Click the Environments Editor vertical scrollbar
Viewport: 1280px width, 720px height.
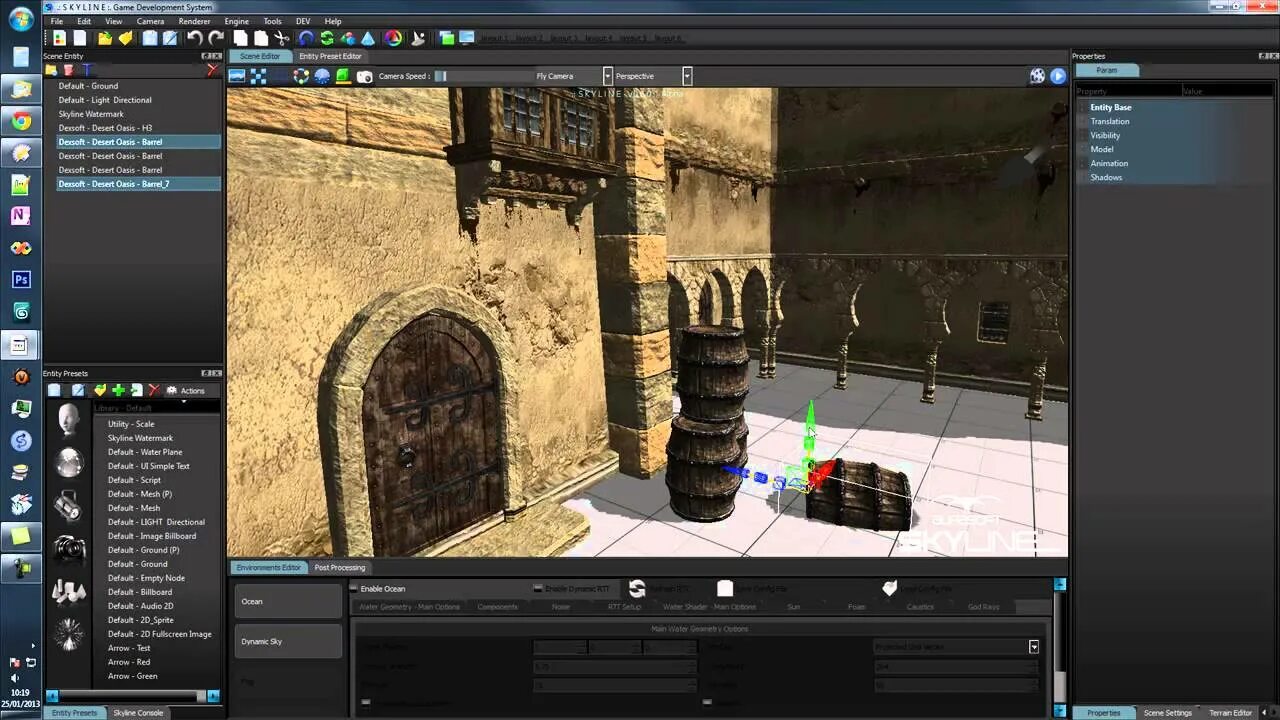coord(1060,647)
